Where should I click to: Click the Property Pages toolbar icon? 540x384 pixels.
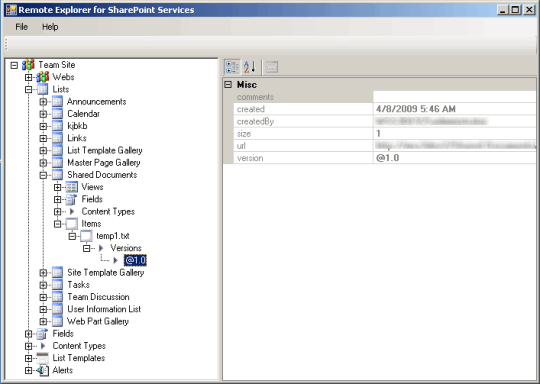[x=272, y=67]
